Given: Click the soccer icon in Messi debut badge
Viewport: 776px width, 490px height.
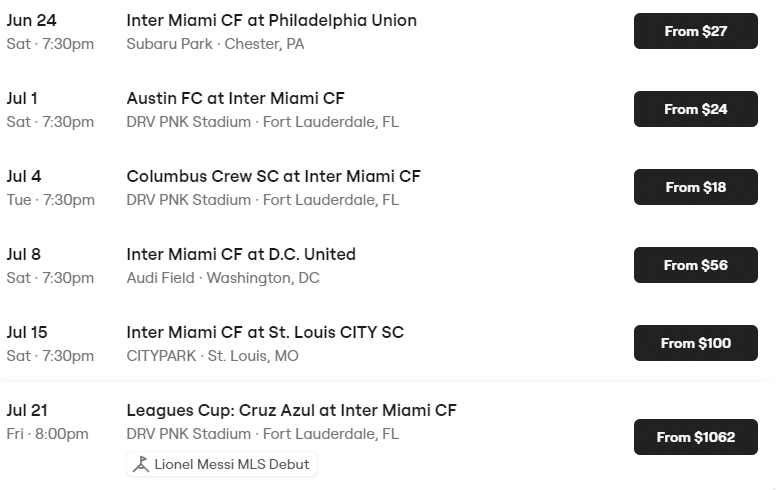Looking at the screenshot, I should coord(142,464).
